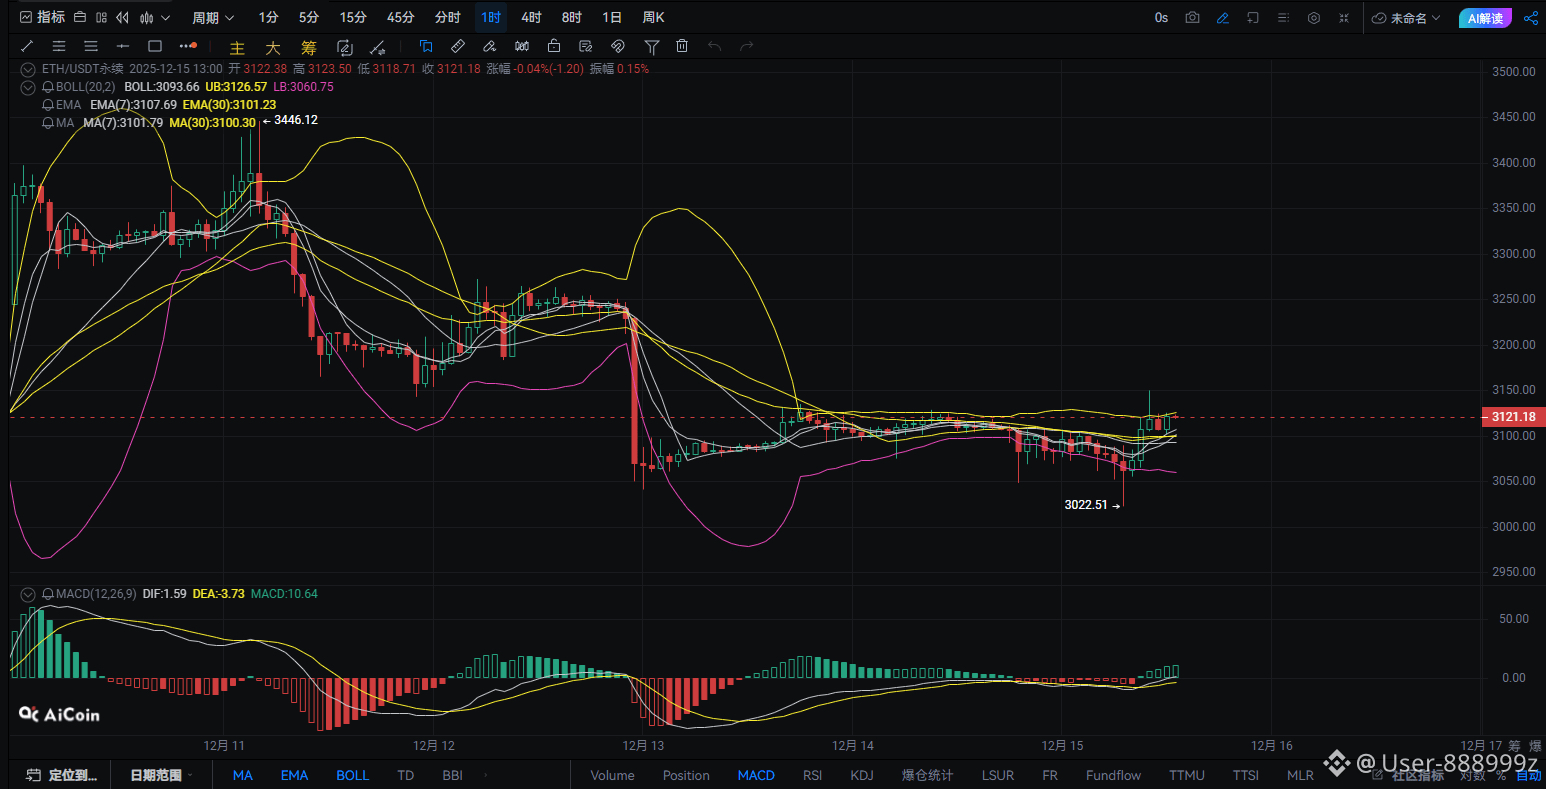Screen dimensions: 1546x789
Task: Switch to the 5分 timeframe
Action: tap(309, 17)
